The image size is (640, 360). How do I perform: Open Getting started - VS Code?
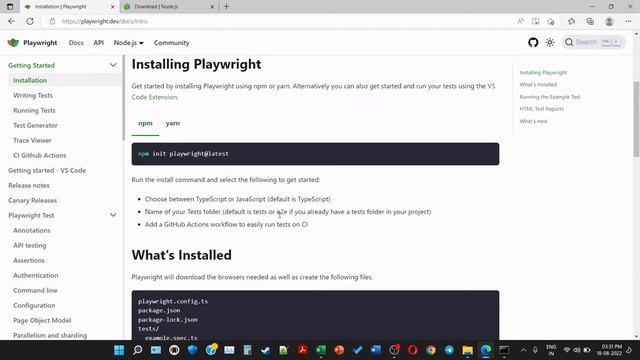point(47,170)
